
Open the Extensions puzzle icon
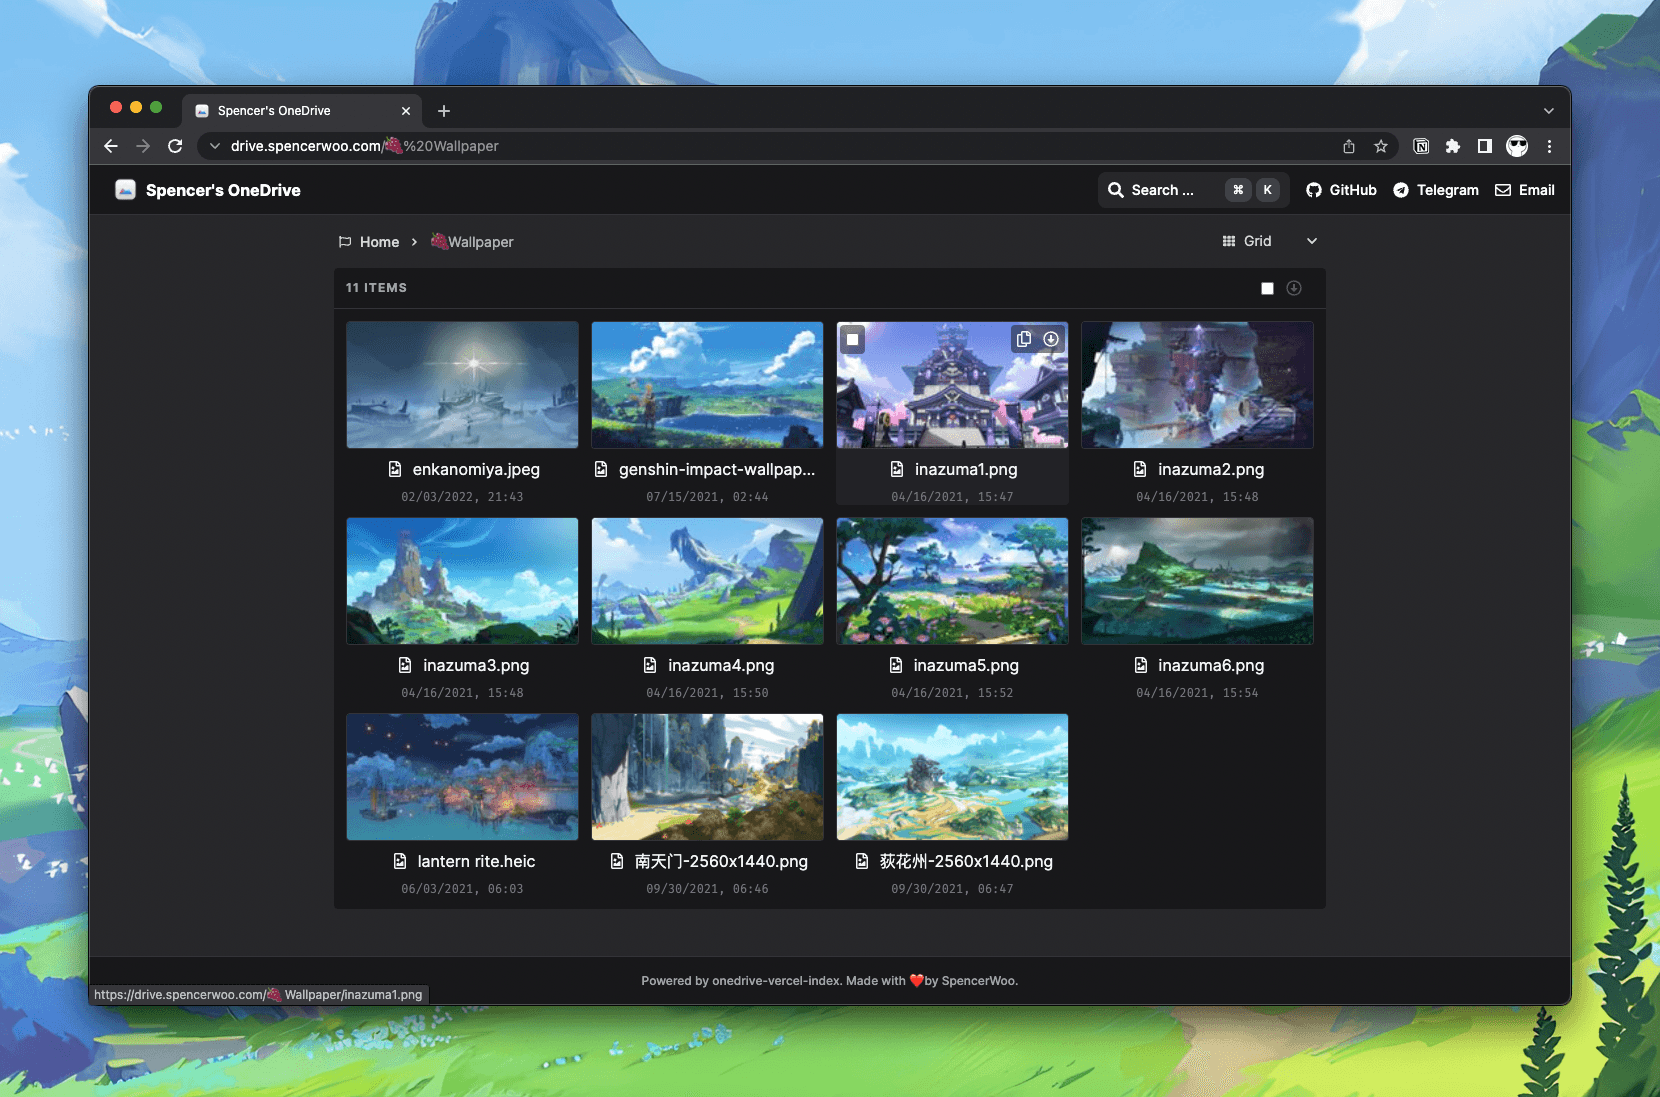1453,146
